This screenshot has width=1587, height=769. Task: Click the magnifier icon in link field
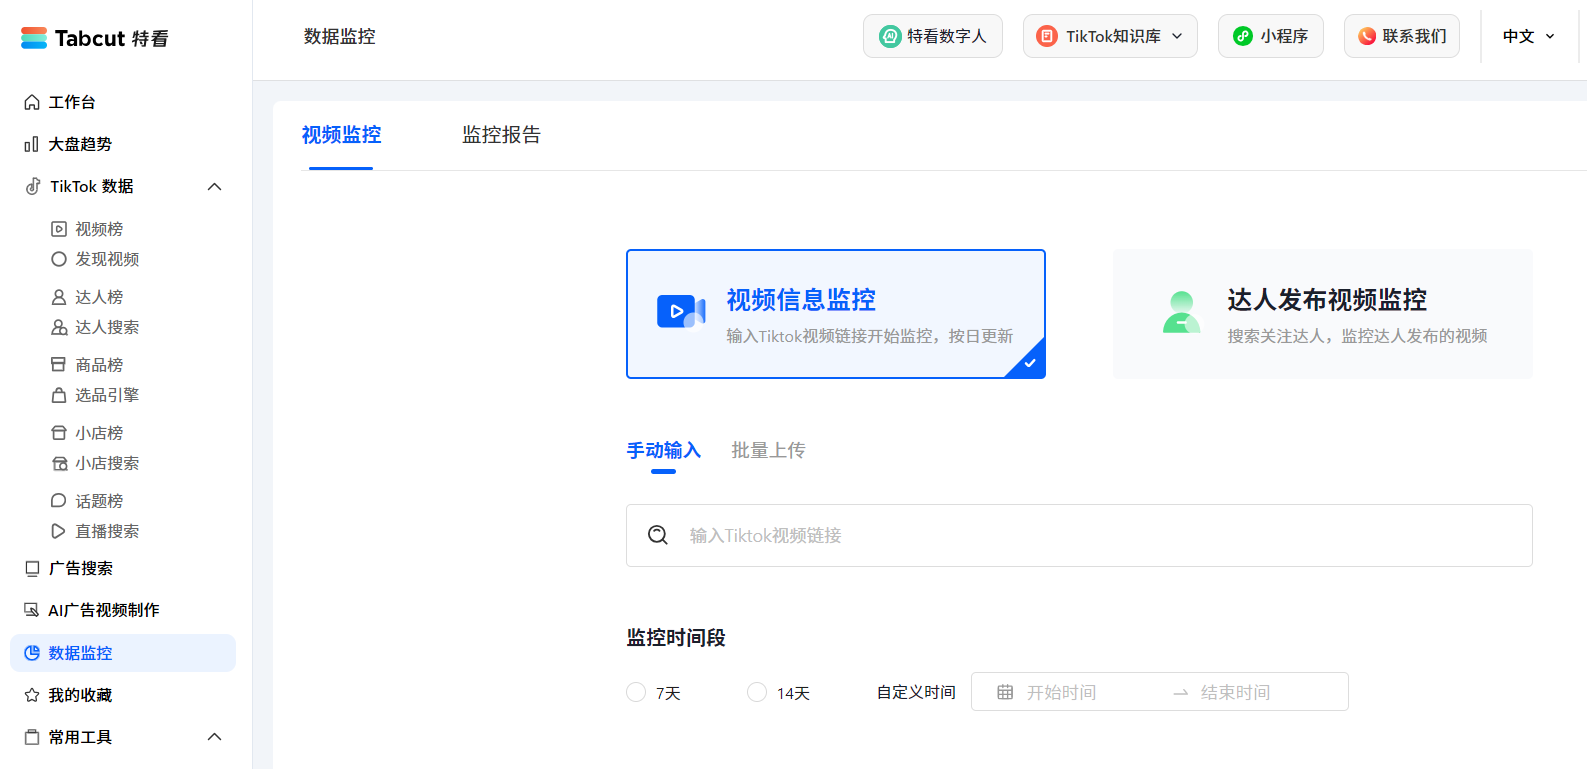coord(658,535)
